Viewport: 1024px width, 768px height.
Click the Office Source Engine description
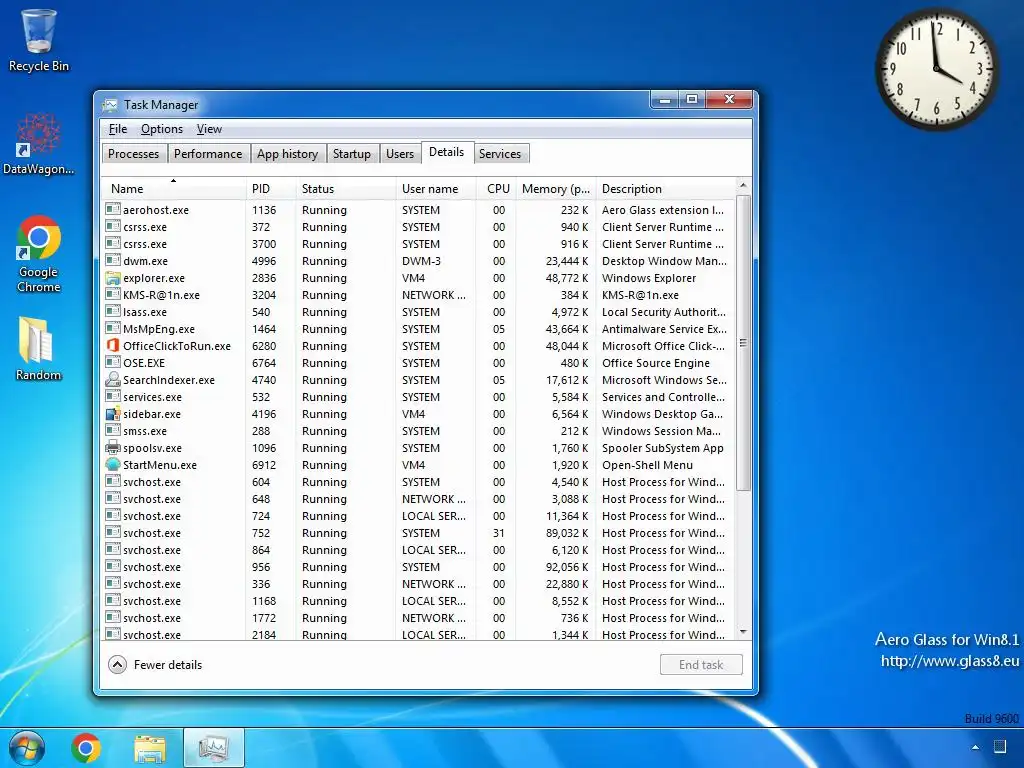coord(656,363)
